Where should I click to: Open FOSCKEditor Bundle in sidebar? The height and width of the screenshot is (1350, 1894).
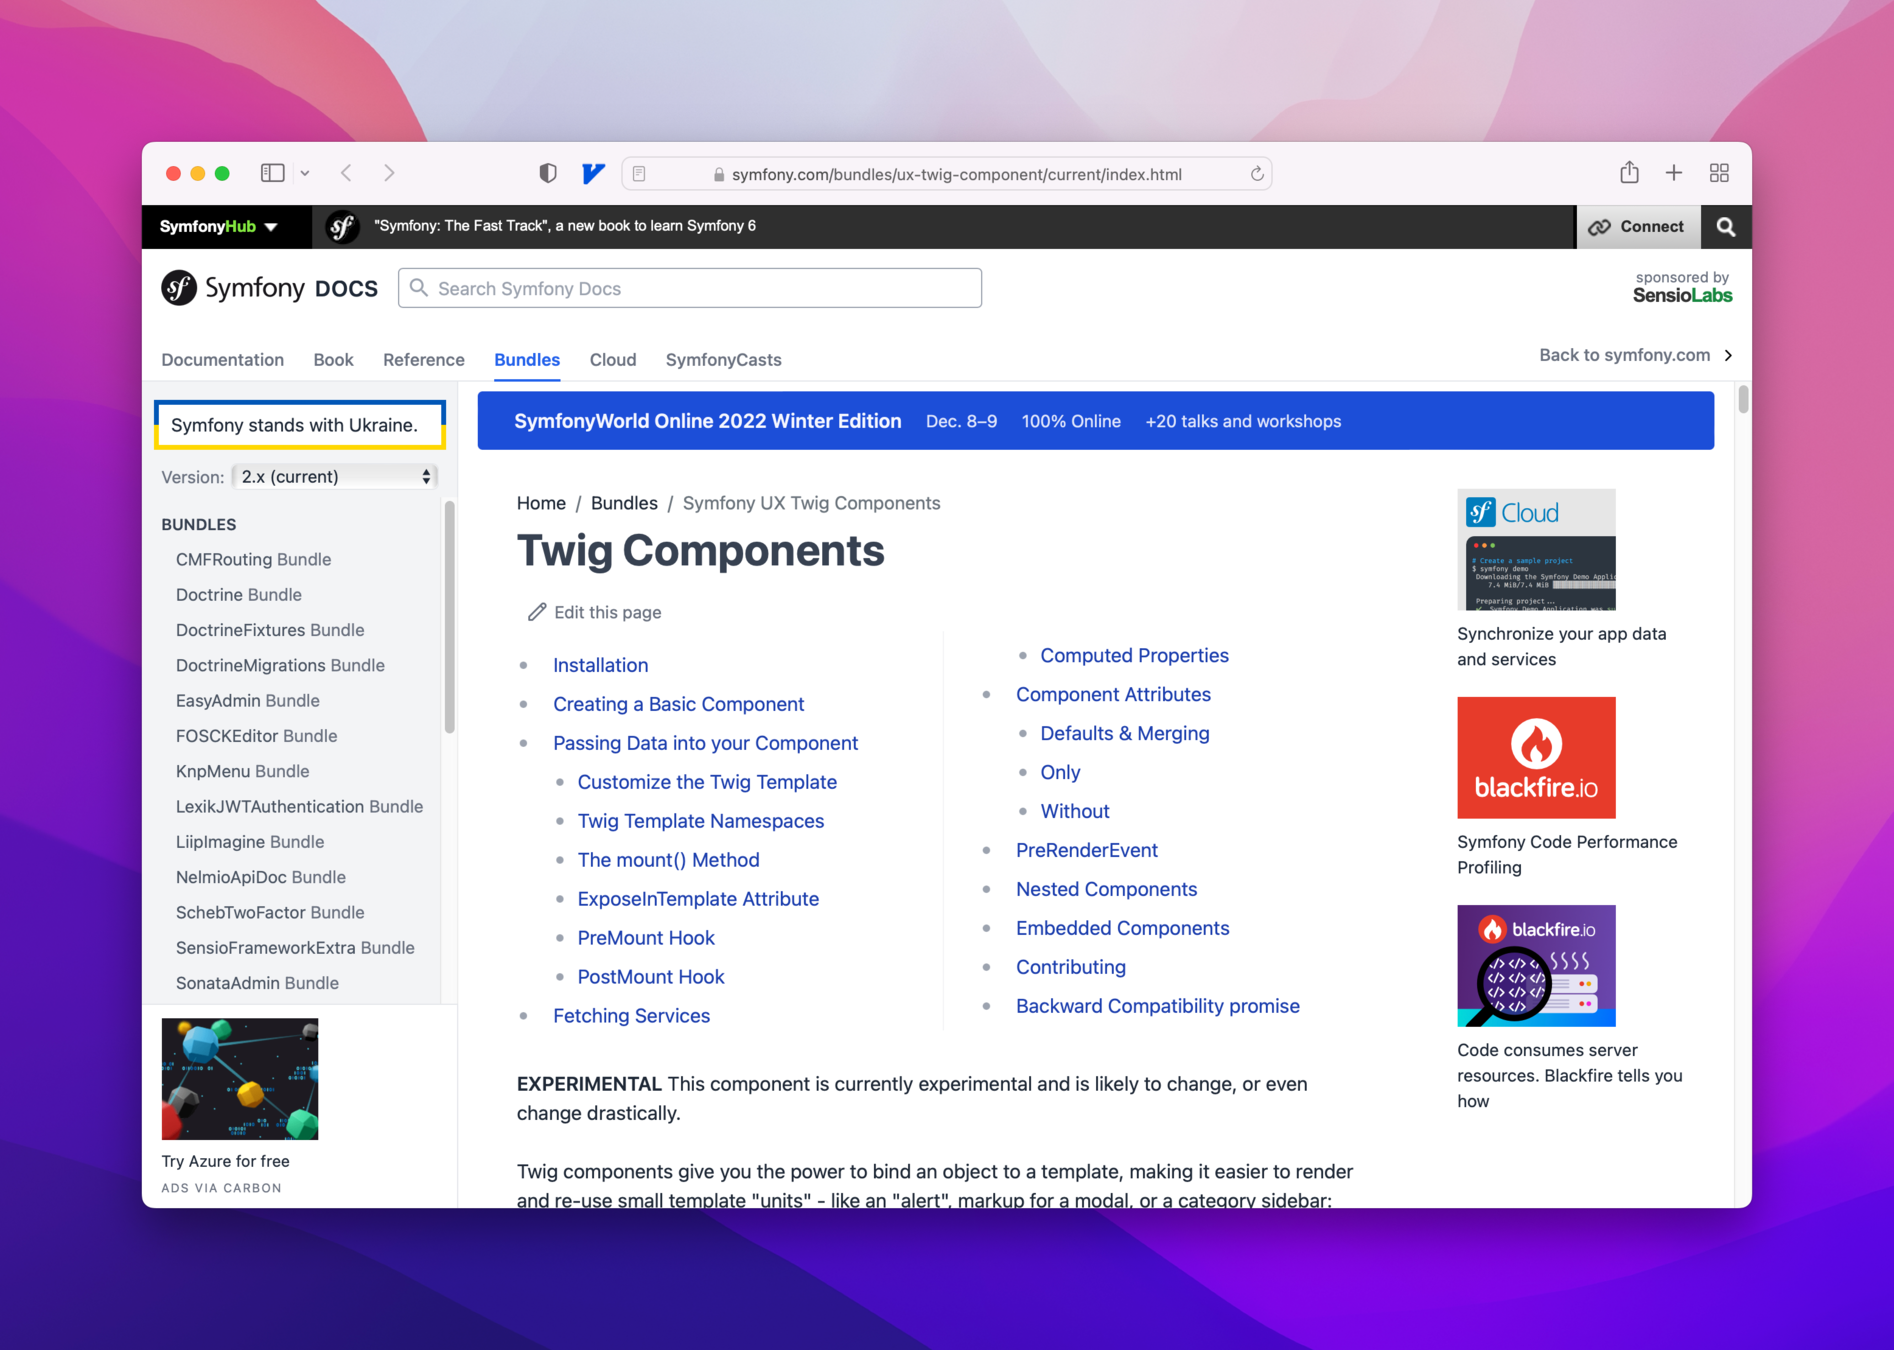(x=257, y=736)
